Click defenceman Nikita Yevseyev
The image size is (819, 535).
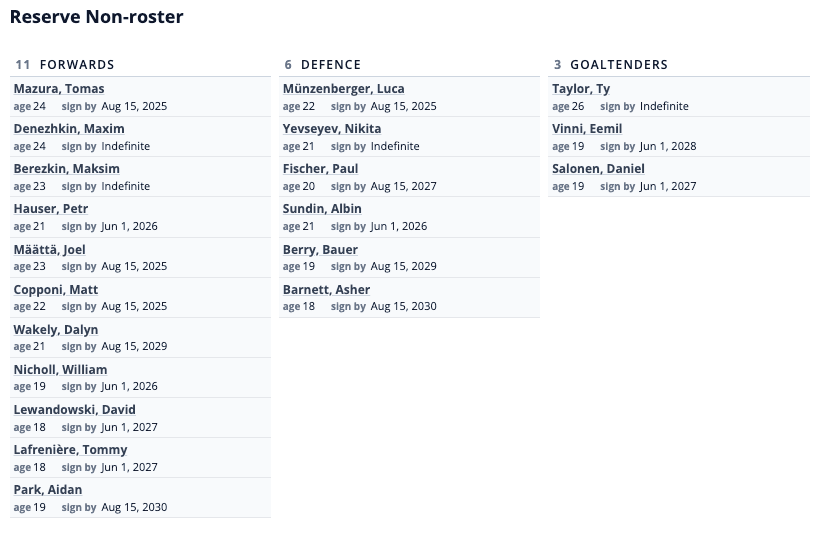[332, 129]
